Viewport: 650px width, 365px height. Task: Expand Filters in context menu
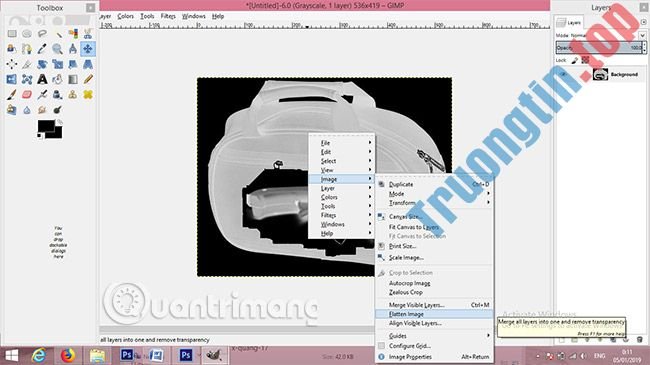(342, 215)
